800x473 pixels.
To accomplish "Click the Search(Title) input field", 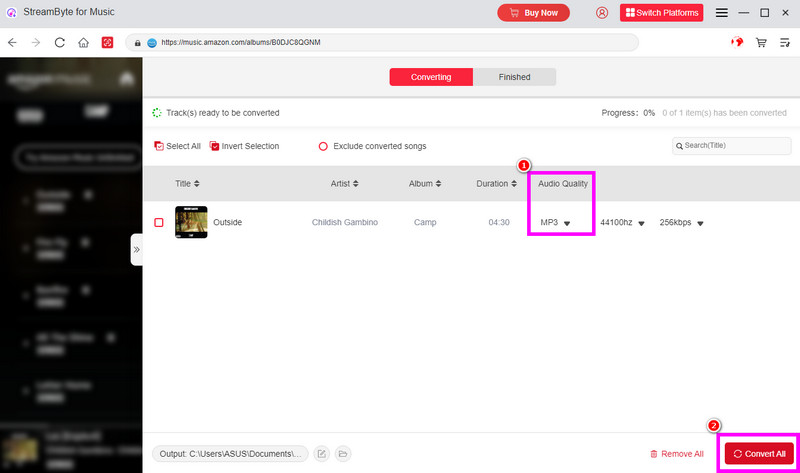I will pos(731,146).
